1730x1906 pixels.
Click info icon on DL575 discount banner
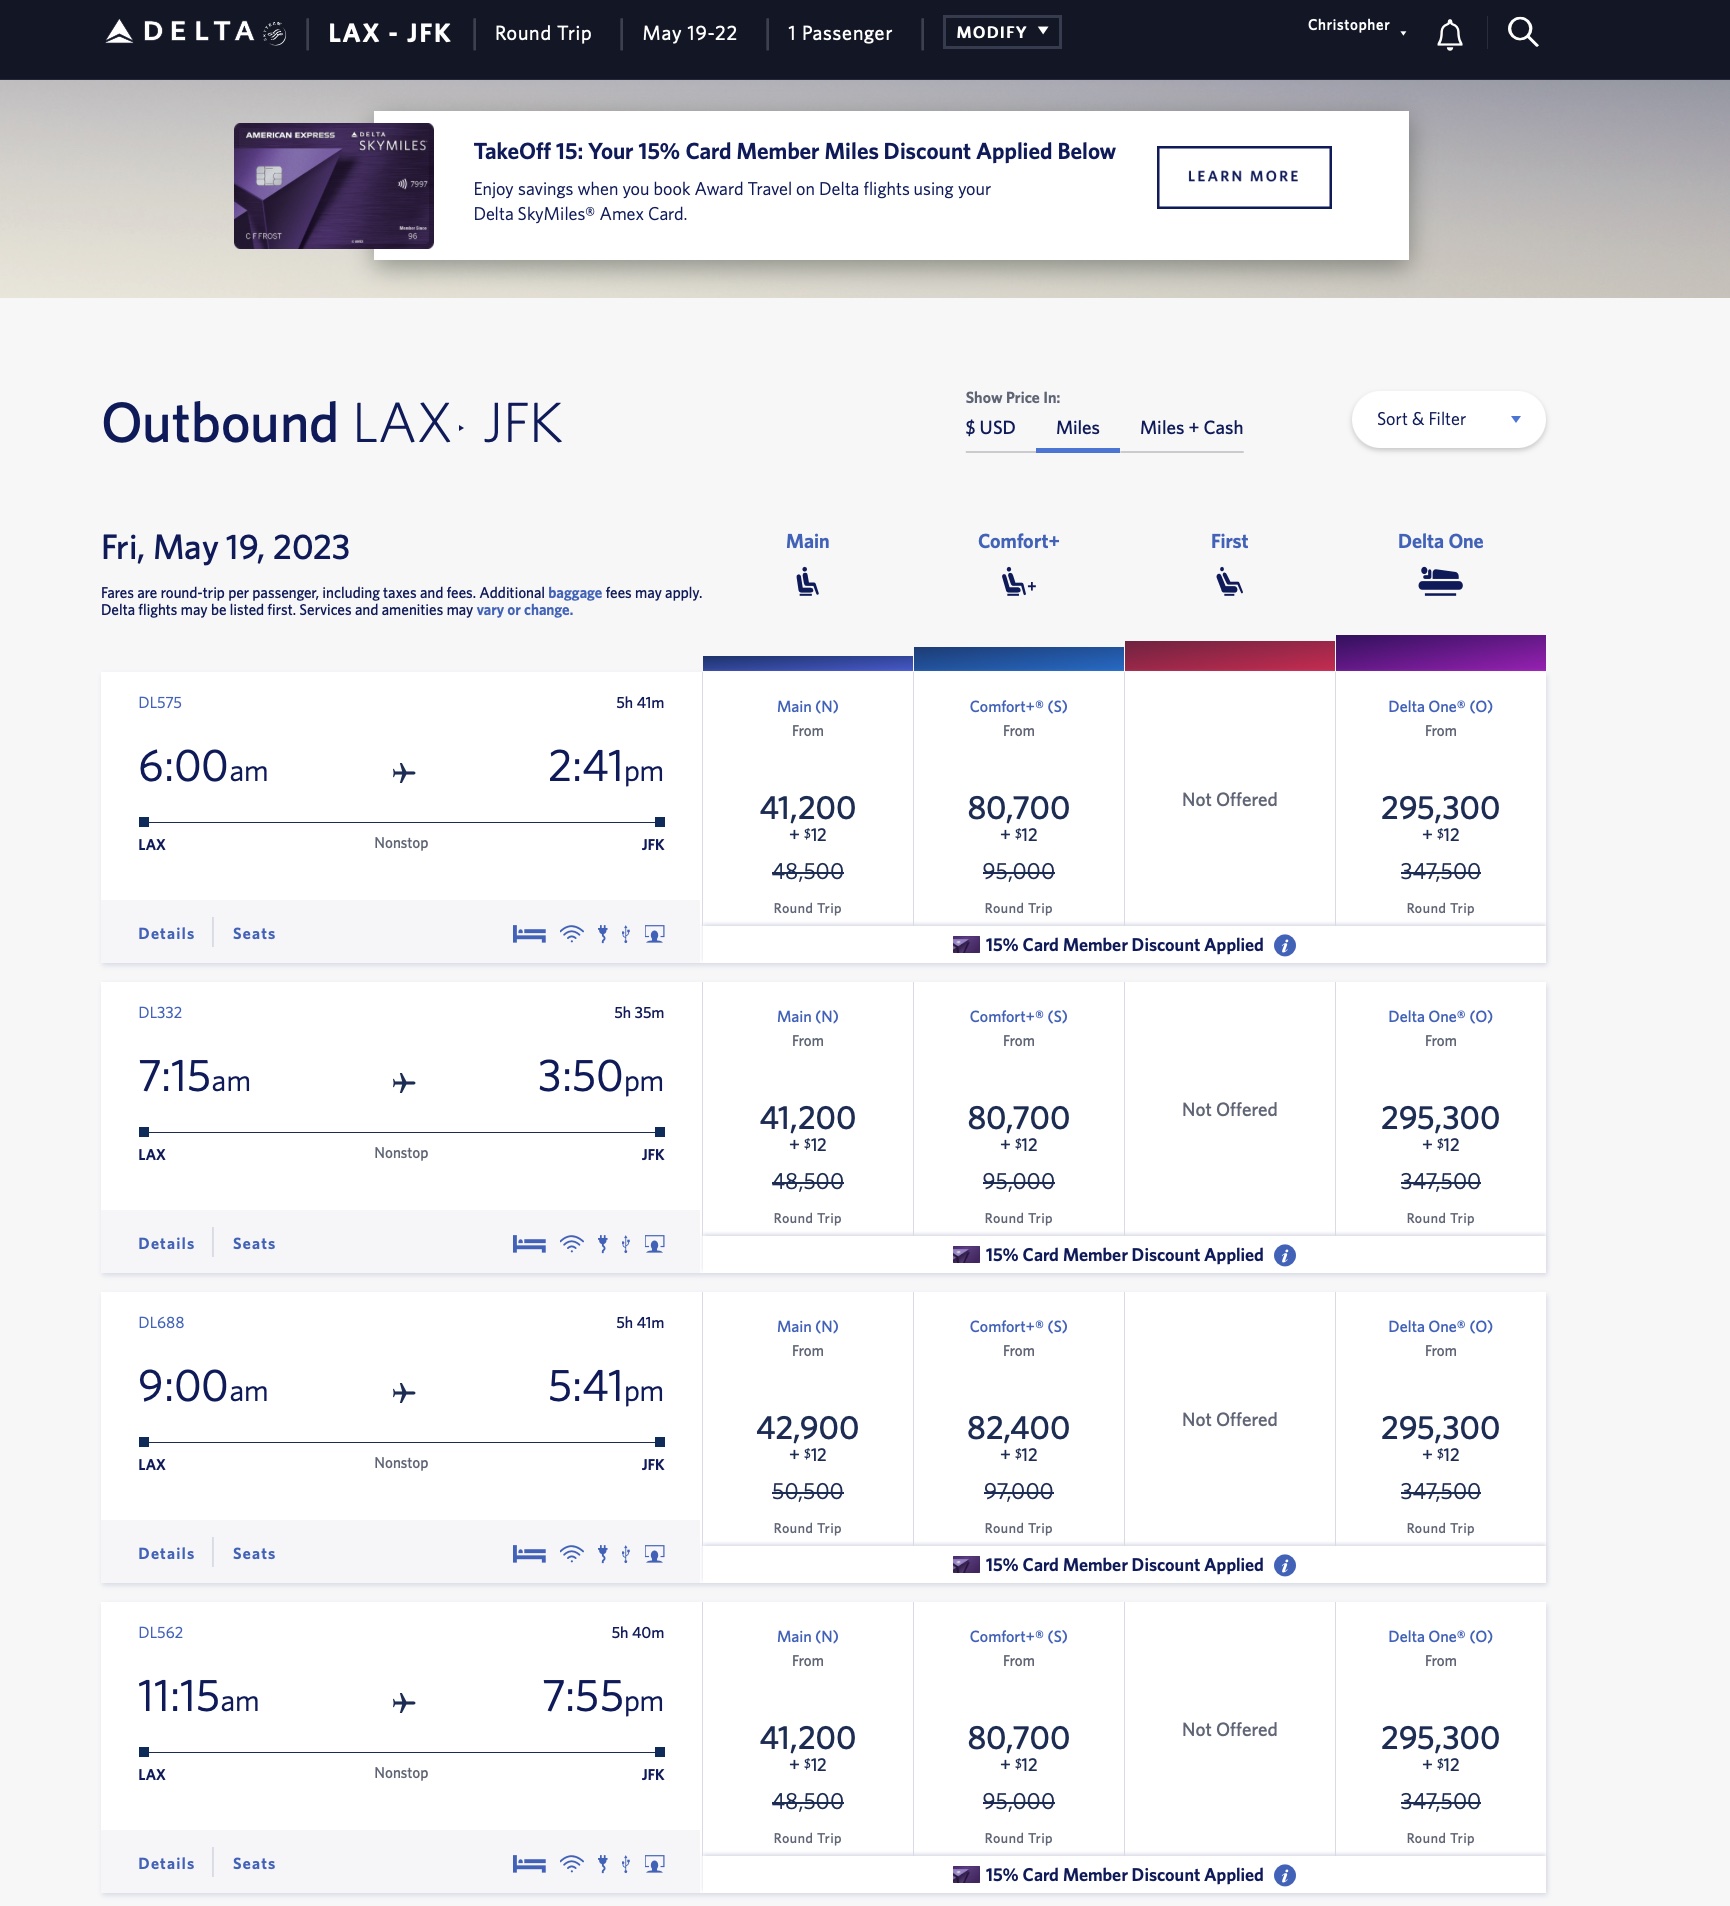pyautogui.click(x=1285, y=945)
